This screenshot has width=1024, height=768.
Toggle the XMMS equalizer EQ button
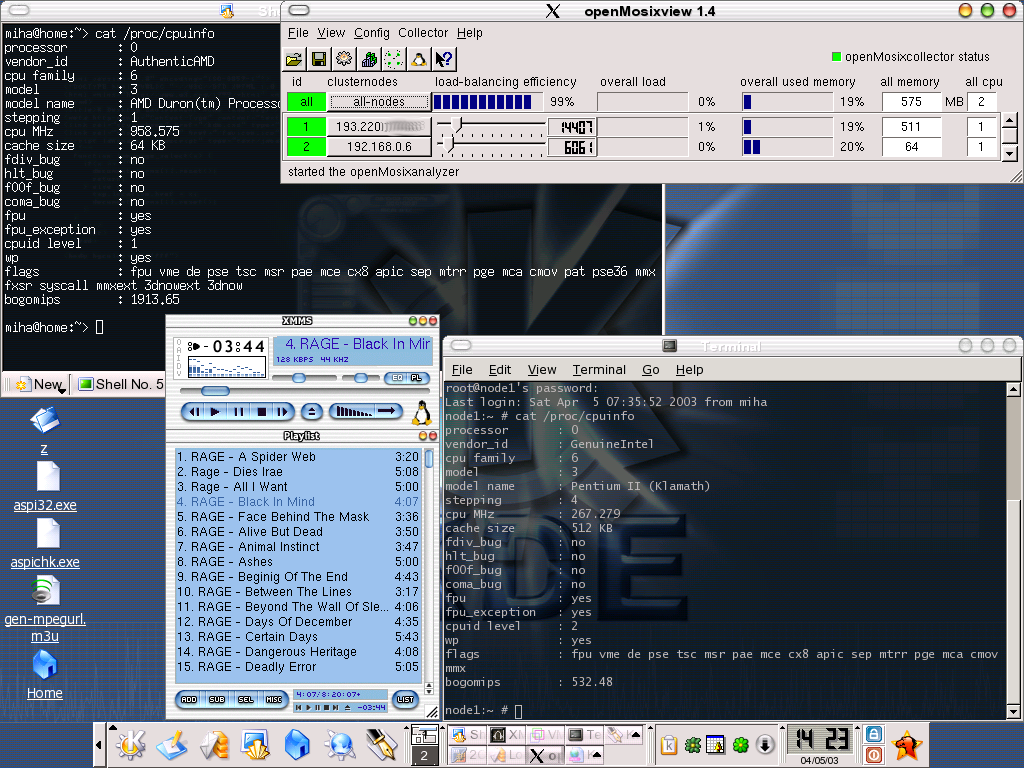[395, 378]
